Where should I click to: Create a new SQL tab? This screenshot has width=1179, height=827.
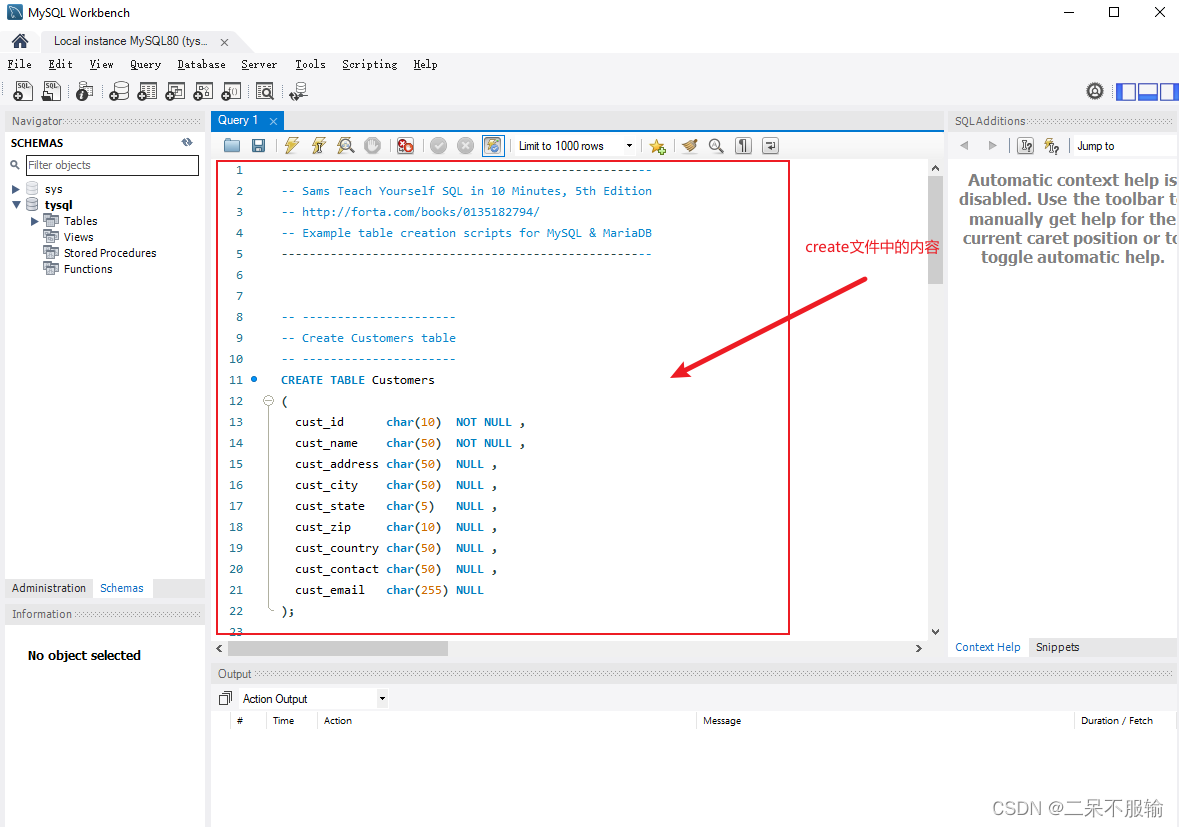(x=22, y=90)
